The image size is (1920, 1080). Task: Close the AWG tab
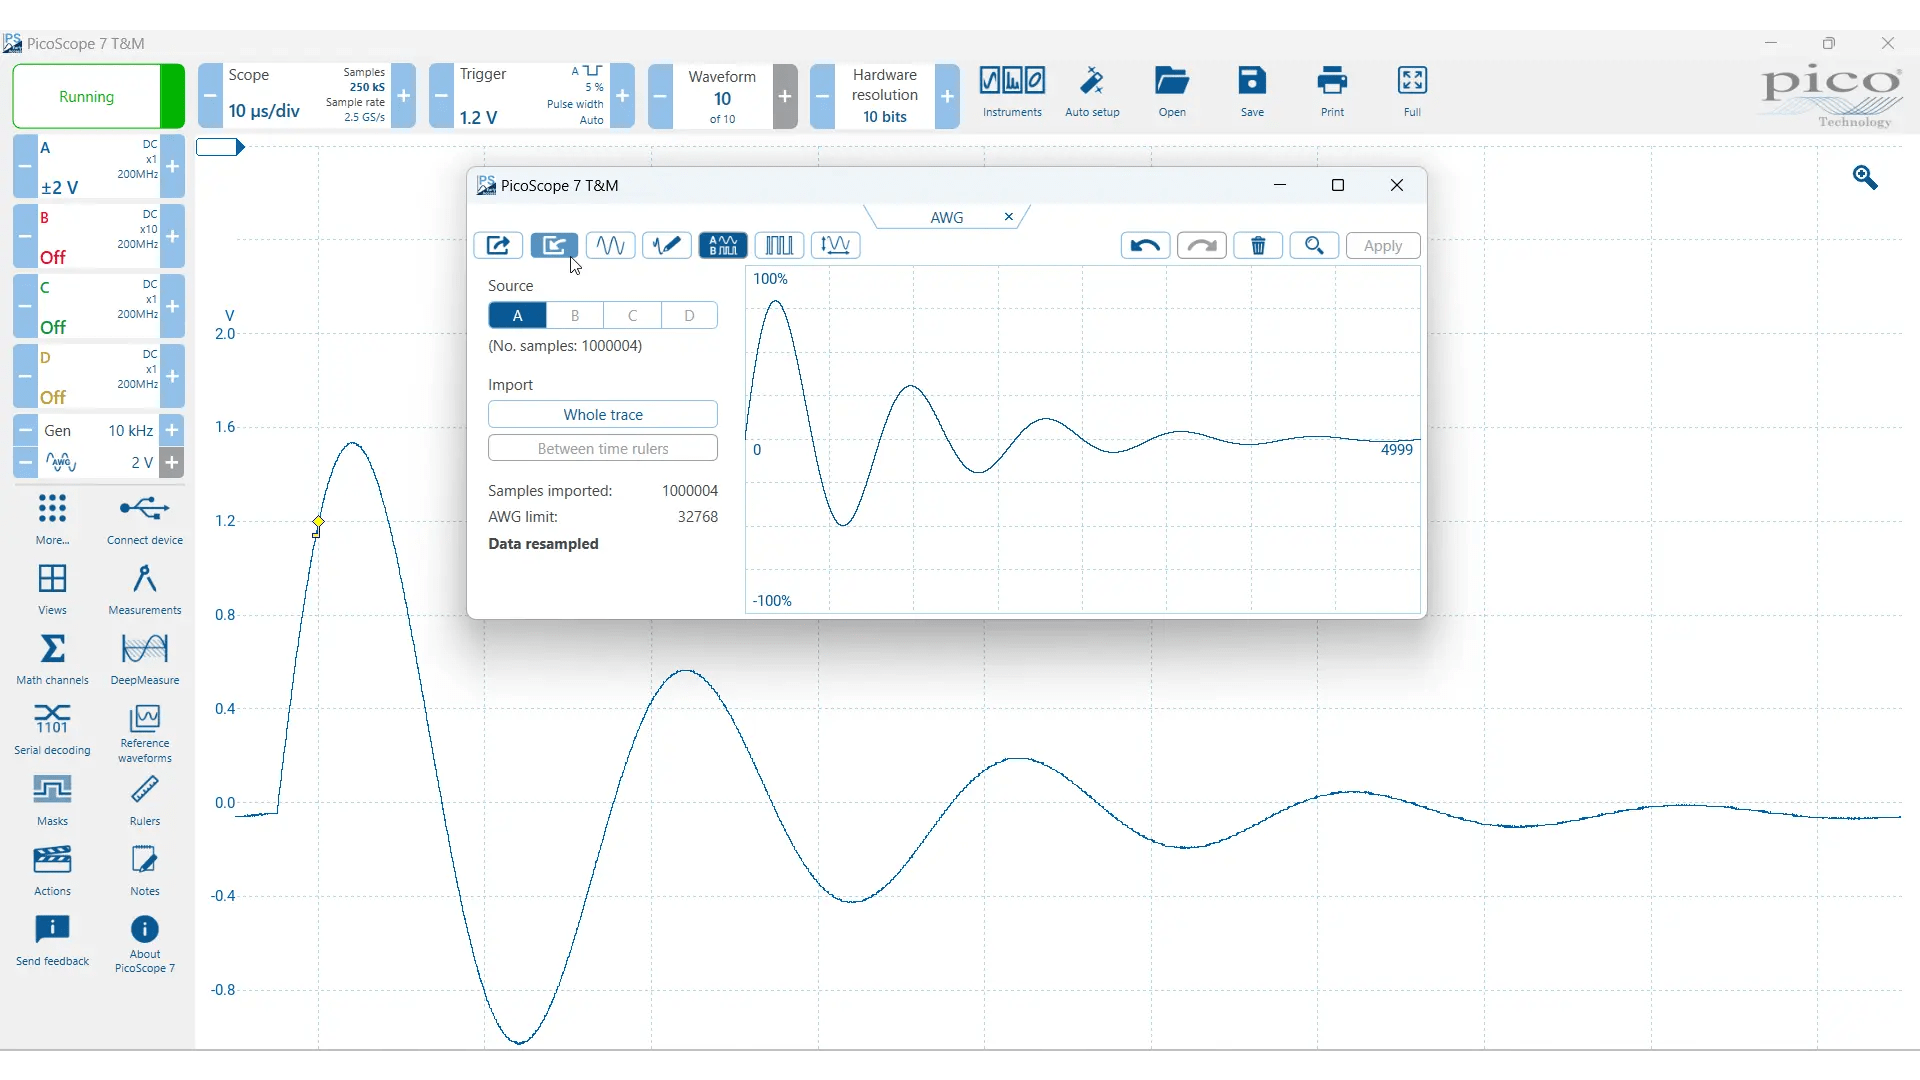[x=1009, y=217]
